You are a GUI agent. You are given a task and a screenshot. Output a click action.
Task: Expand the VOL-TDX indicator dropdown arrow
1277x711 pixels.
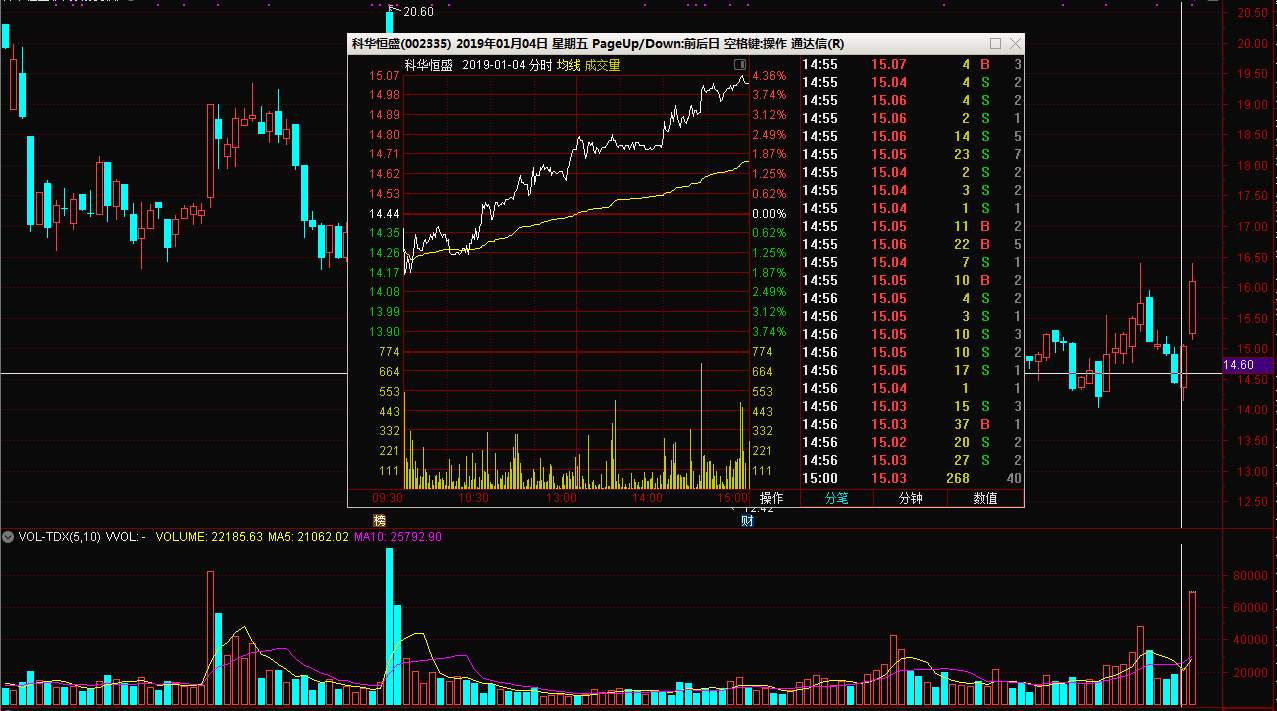(x=8, y=537)
